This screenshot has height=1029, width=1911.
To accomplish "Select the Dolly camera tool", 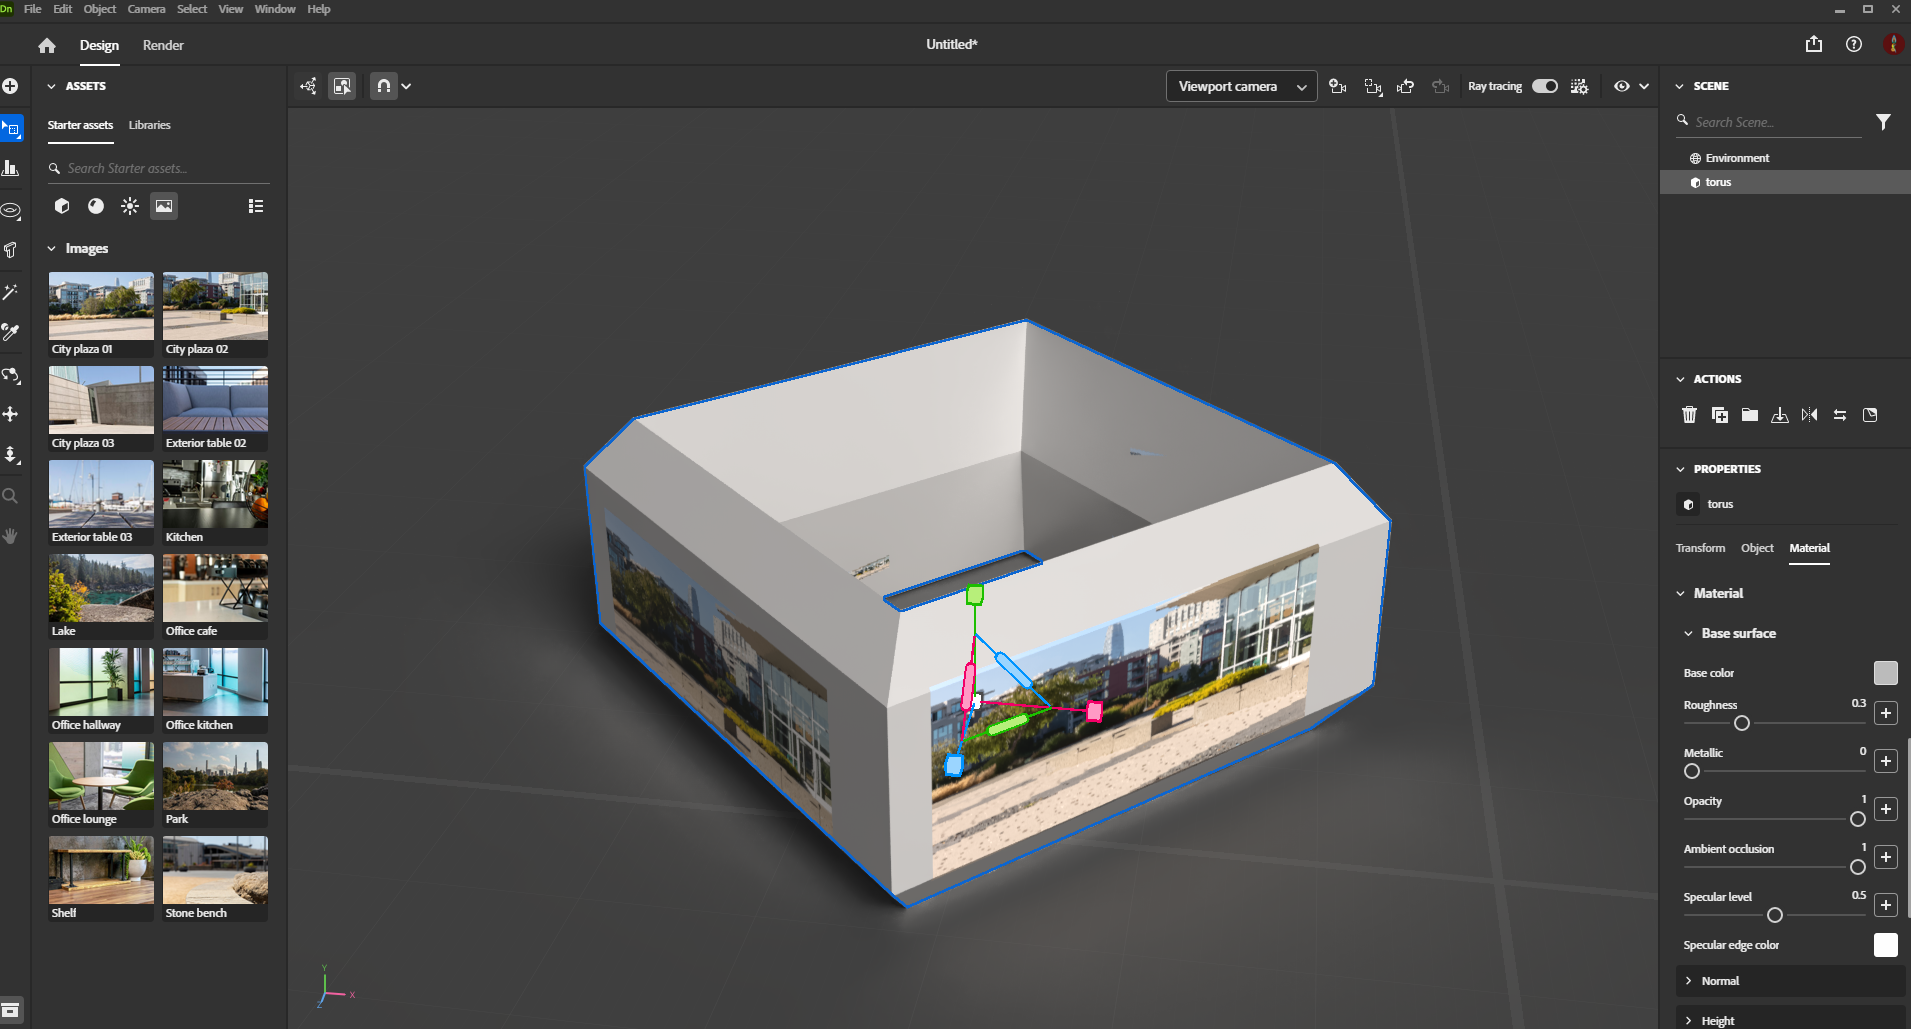I will (x=11, y=455).
